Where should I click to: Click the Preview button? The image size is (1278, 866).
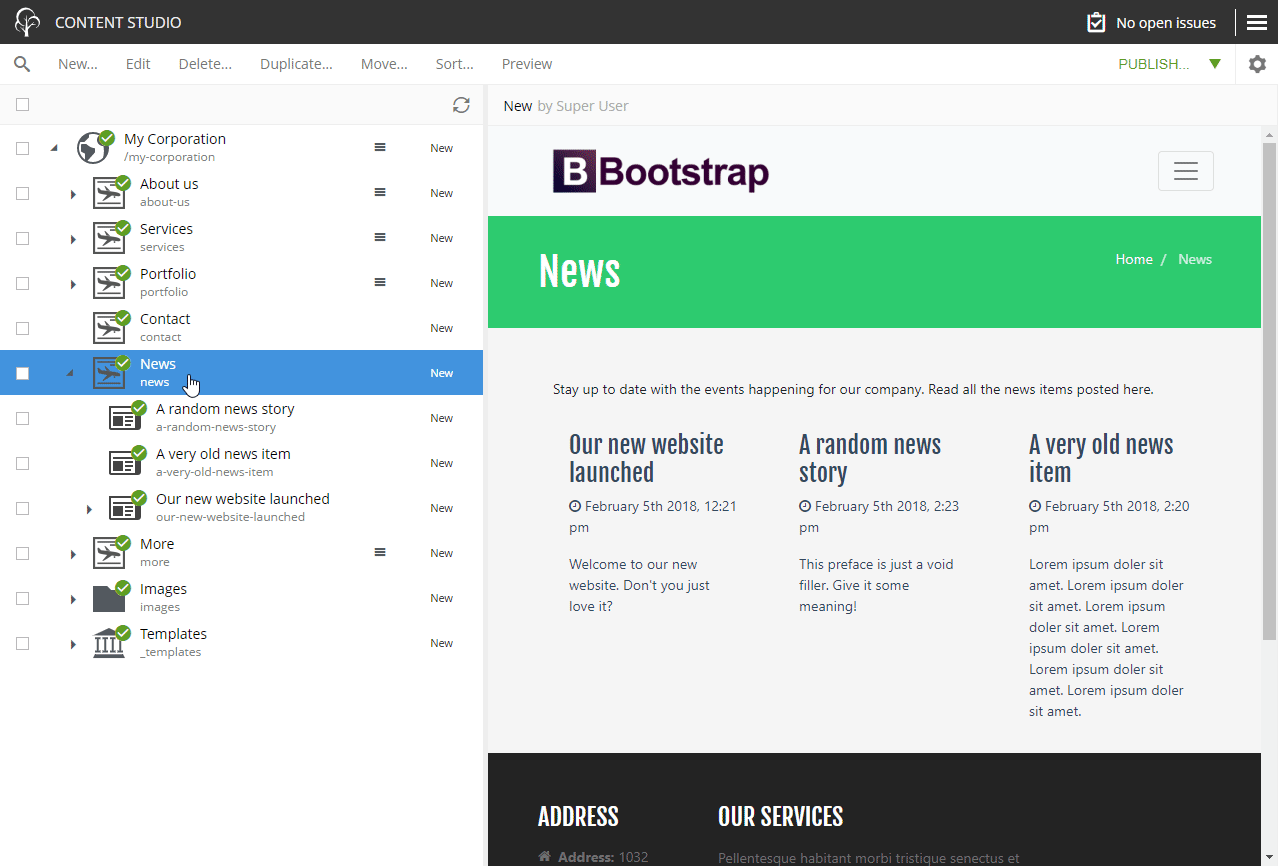(x=526, y=63)
